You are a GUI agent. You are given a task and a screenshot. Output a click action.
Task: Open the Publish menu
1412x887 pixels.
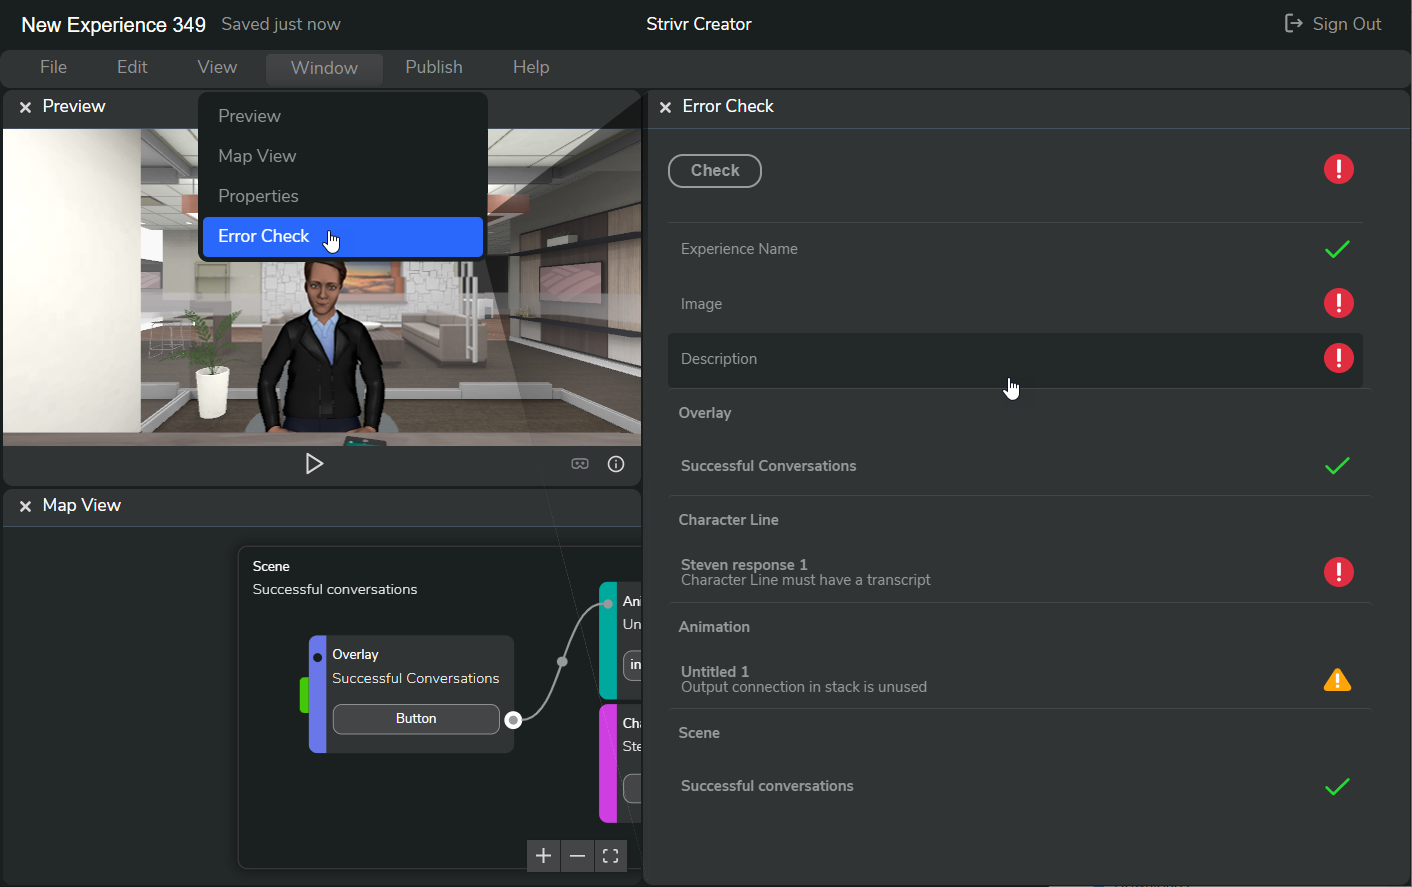pyautogui.click(x=434, y=67)
